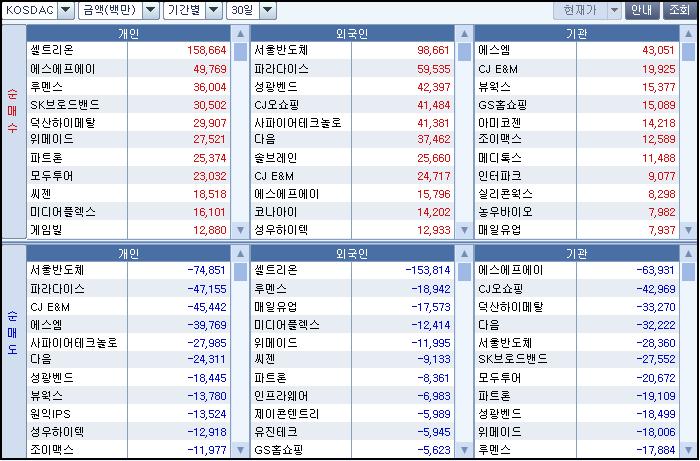This screenshot has height=461, width=700.
Task: Click the 순매도 기관 scrollbar thumb
Action: pyautogui.click(x=688, y=272)
